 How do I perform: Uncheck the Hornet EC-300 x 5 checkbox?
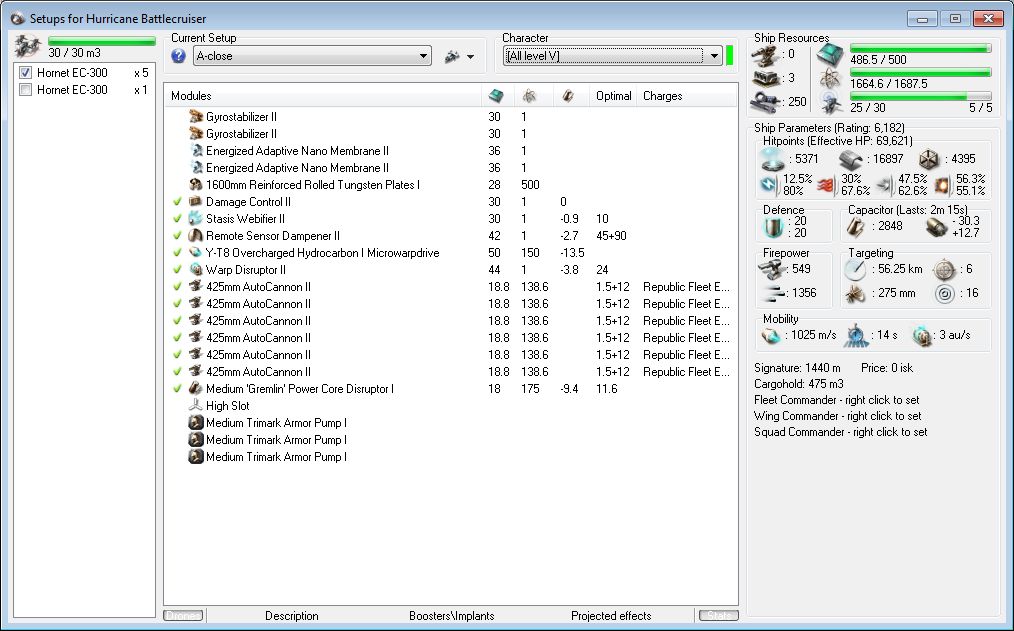point(25,72)
